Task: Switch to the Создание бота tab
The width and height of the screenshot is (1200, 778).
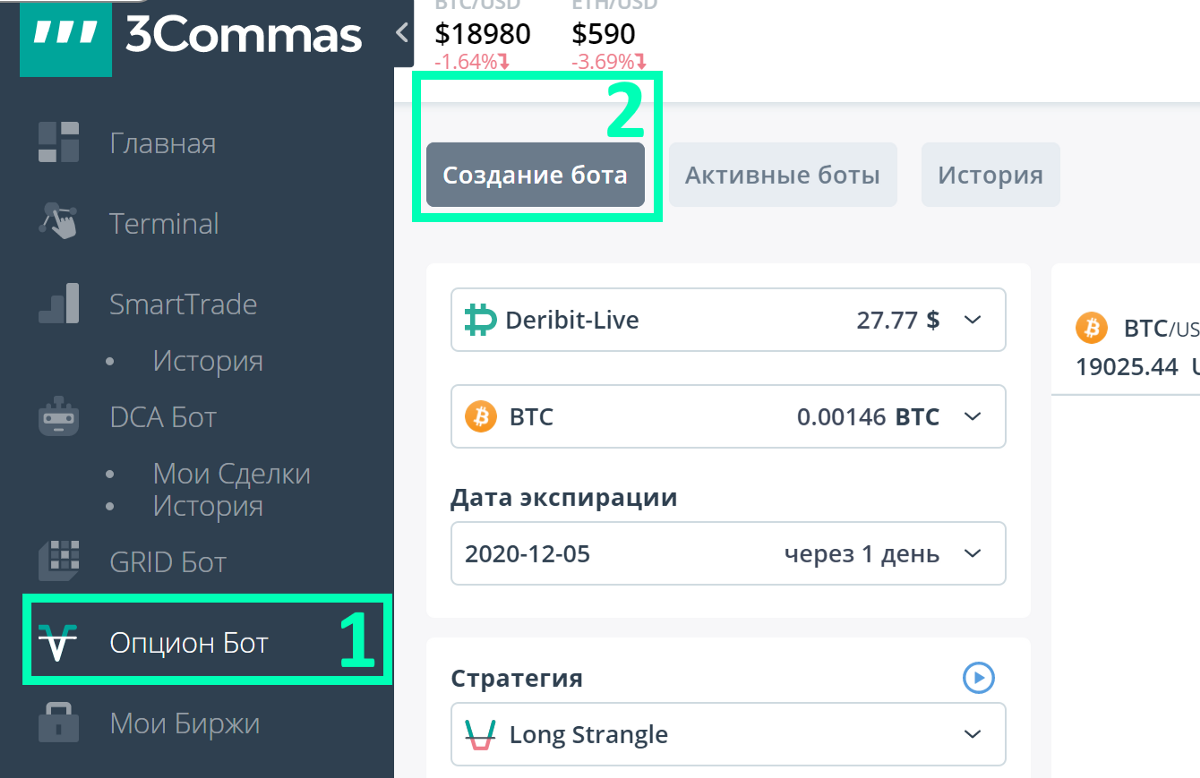Action: [x=535, y=176]
